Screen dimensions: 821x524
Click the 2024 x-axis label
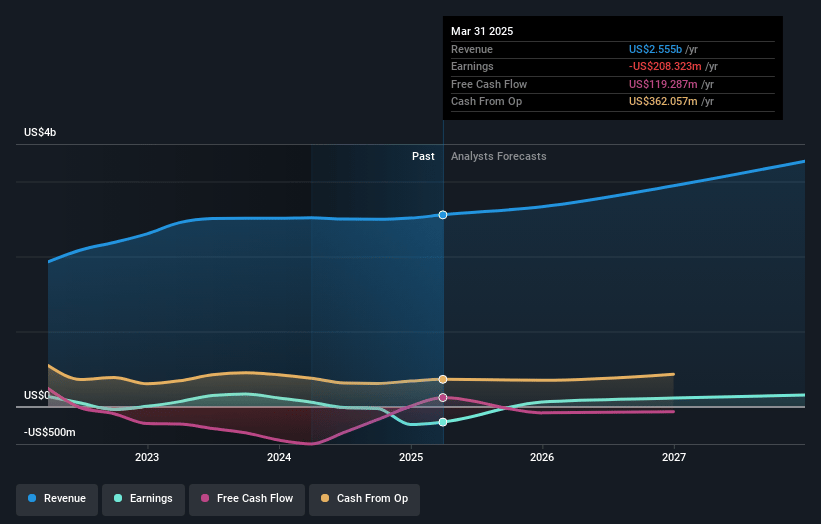pos(279,457)
